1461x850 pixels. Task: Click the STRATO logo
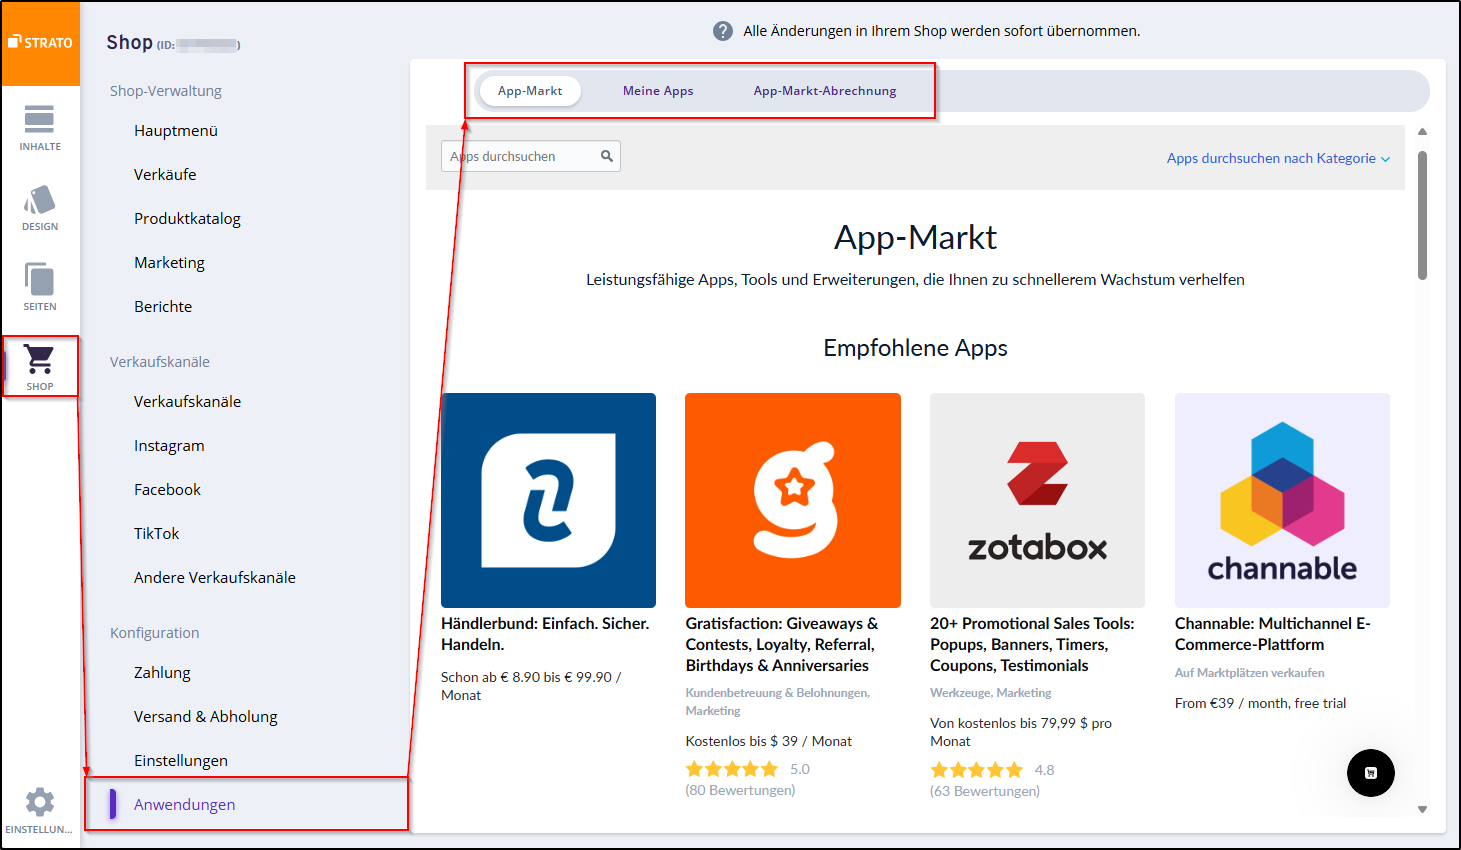click(x=40, y=42)
